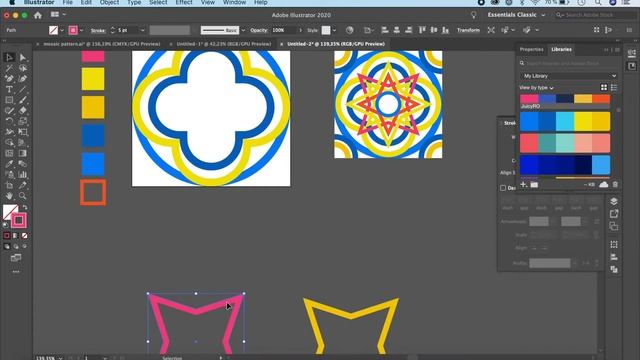Open Essentials Classic workspace switcher

pyautogui.click(x=516, y=15)
